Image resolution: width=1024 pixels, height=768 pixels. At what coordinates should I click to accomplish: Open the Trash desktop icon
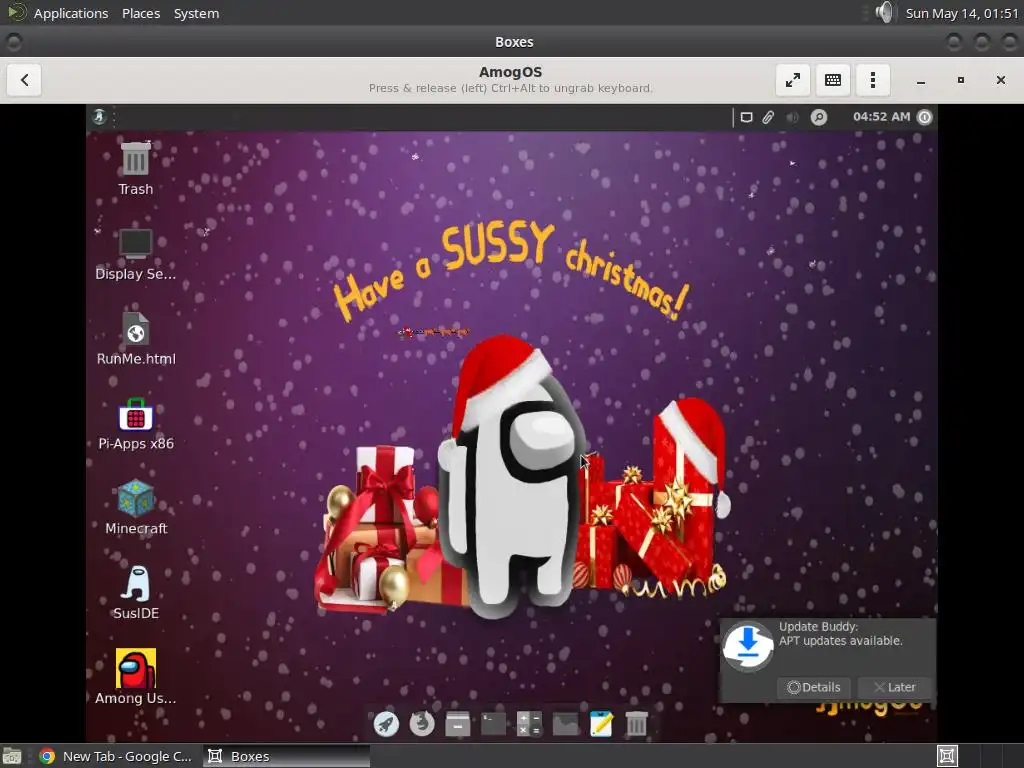135,168
